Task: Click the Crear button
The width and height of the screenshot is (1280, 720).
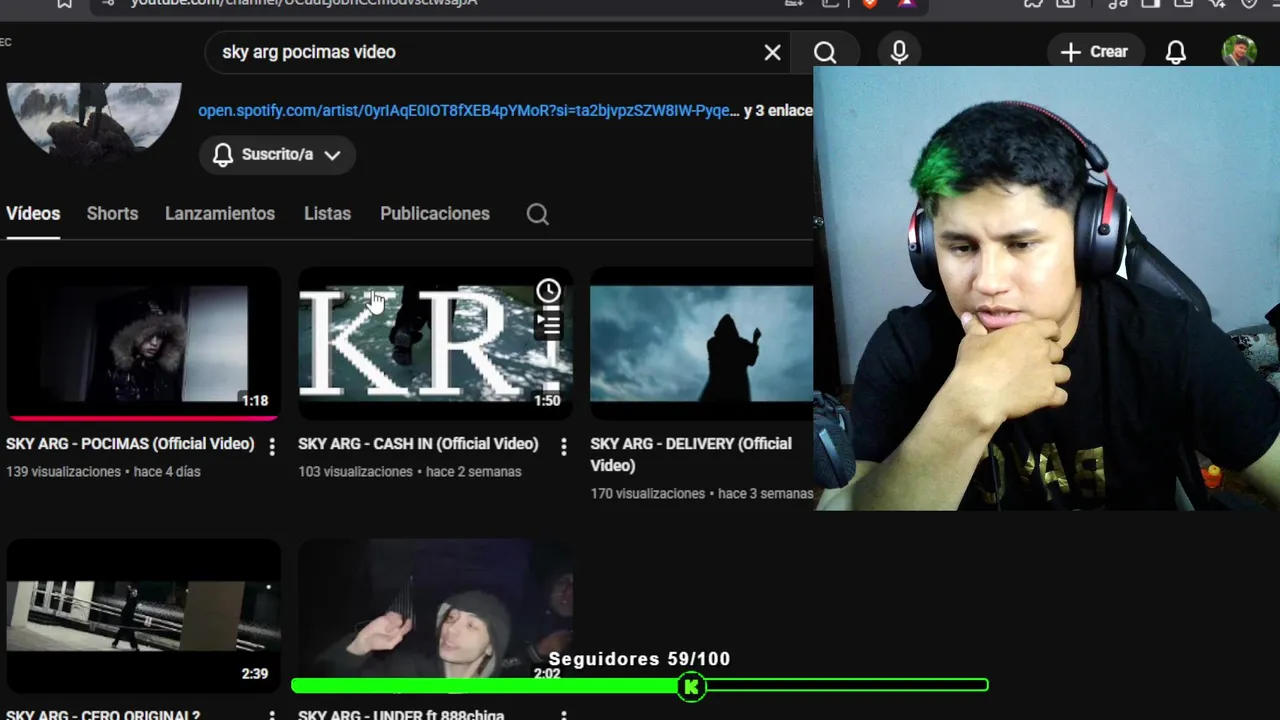Action: pyautogui.click(x=1095, y=52)
